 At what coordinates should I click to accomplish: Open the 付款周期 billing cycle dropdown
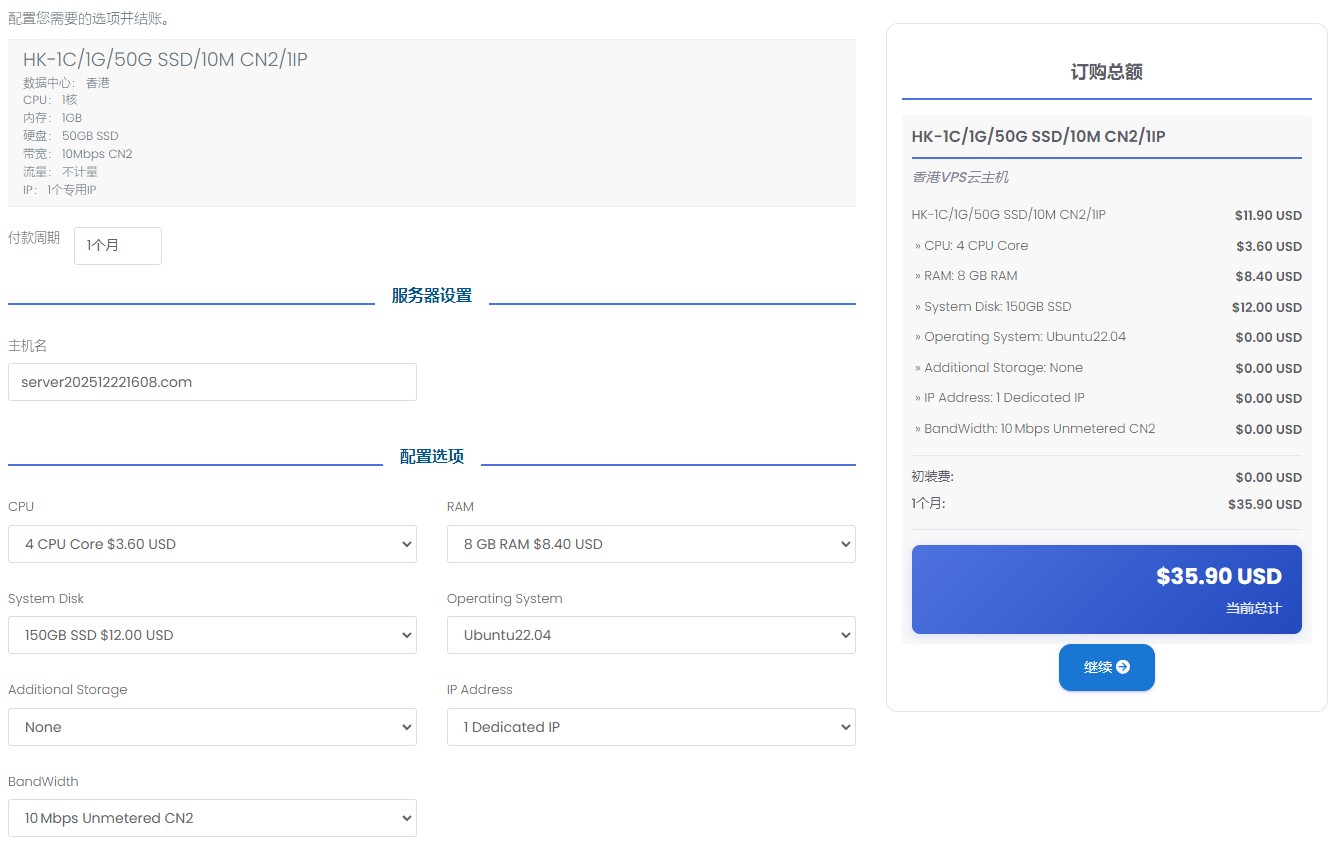pos(117,246)
